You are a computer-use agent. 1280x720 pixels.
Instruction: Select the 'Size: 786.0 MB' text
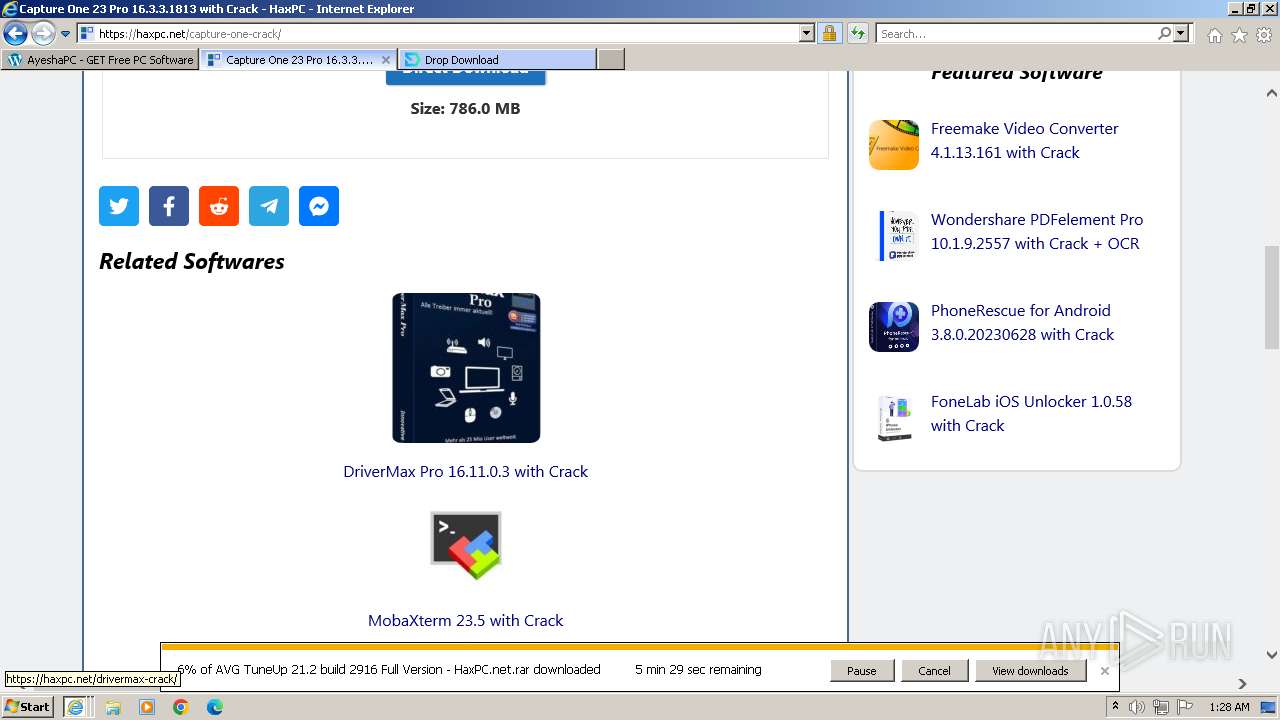point(465,108)
